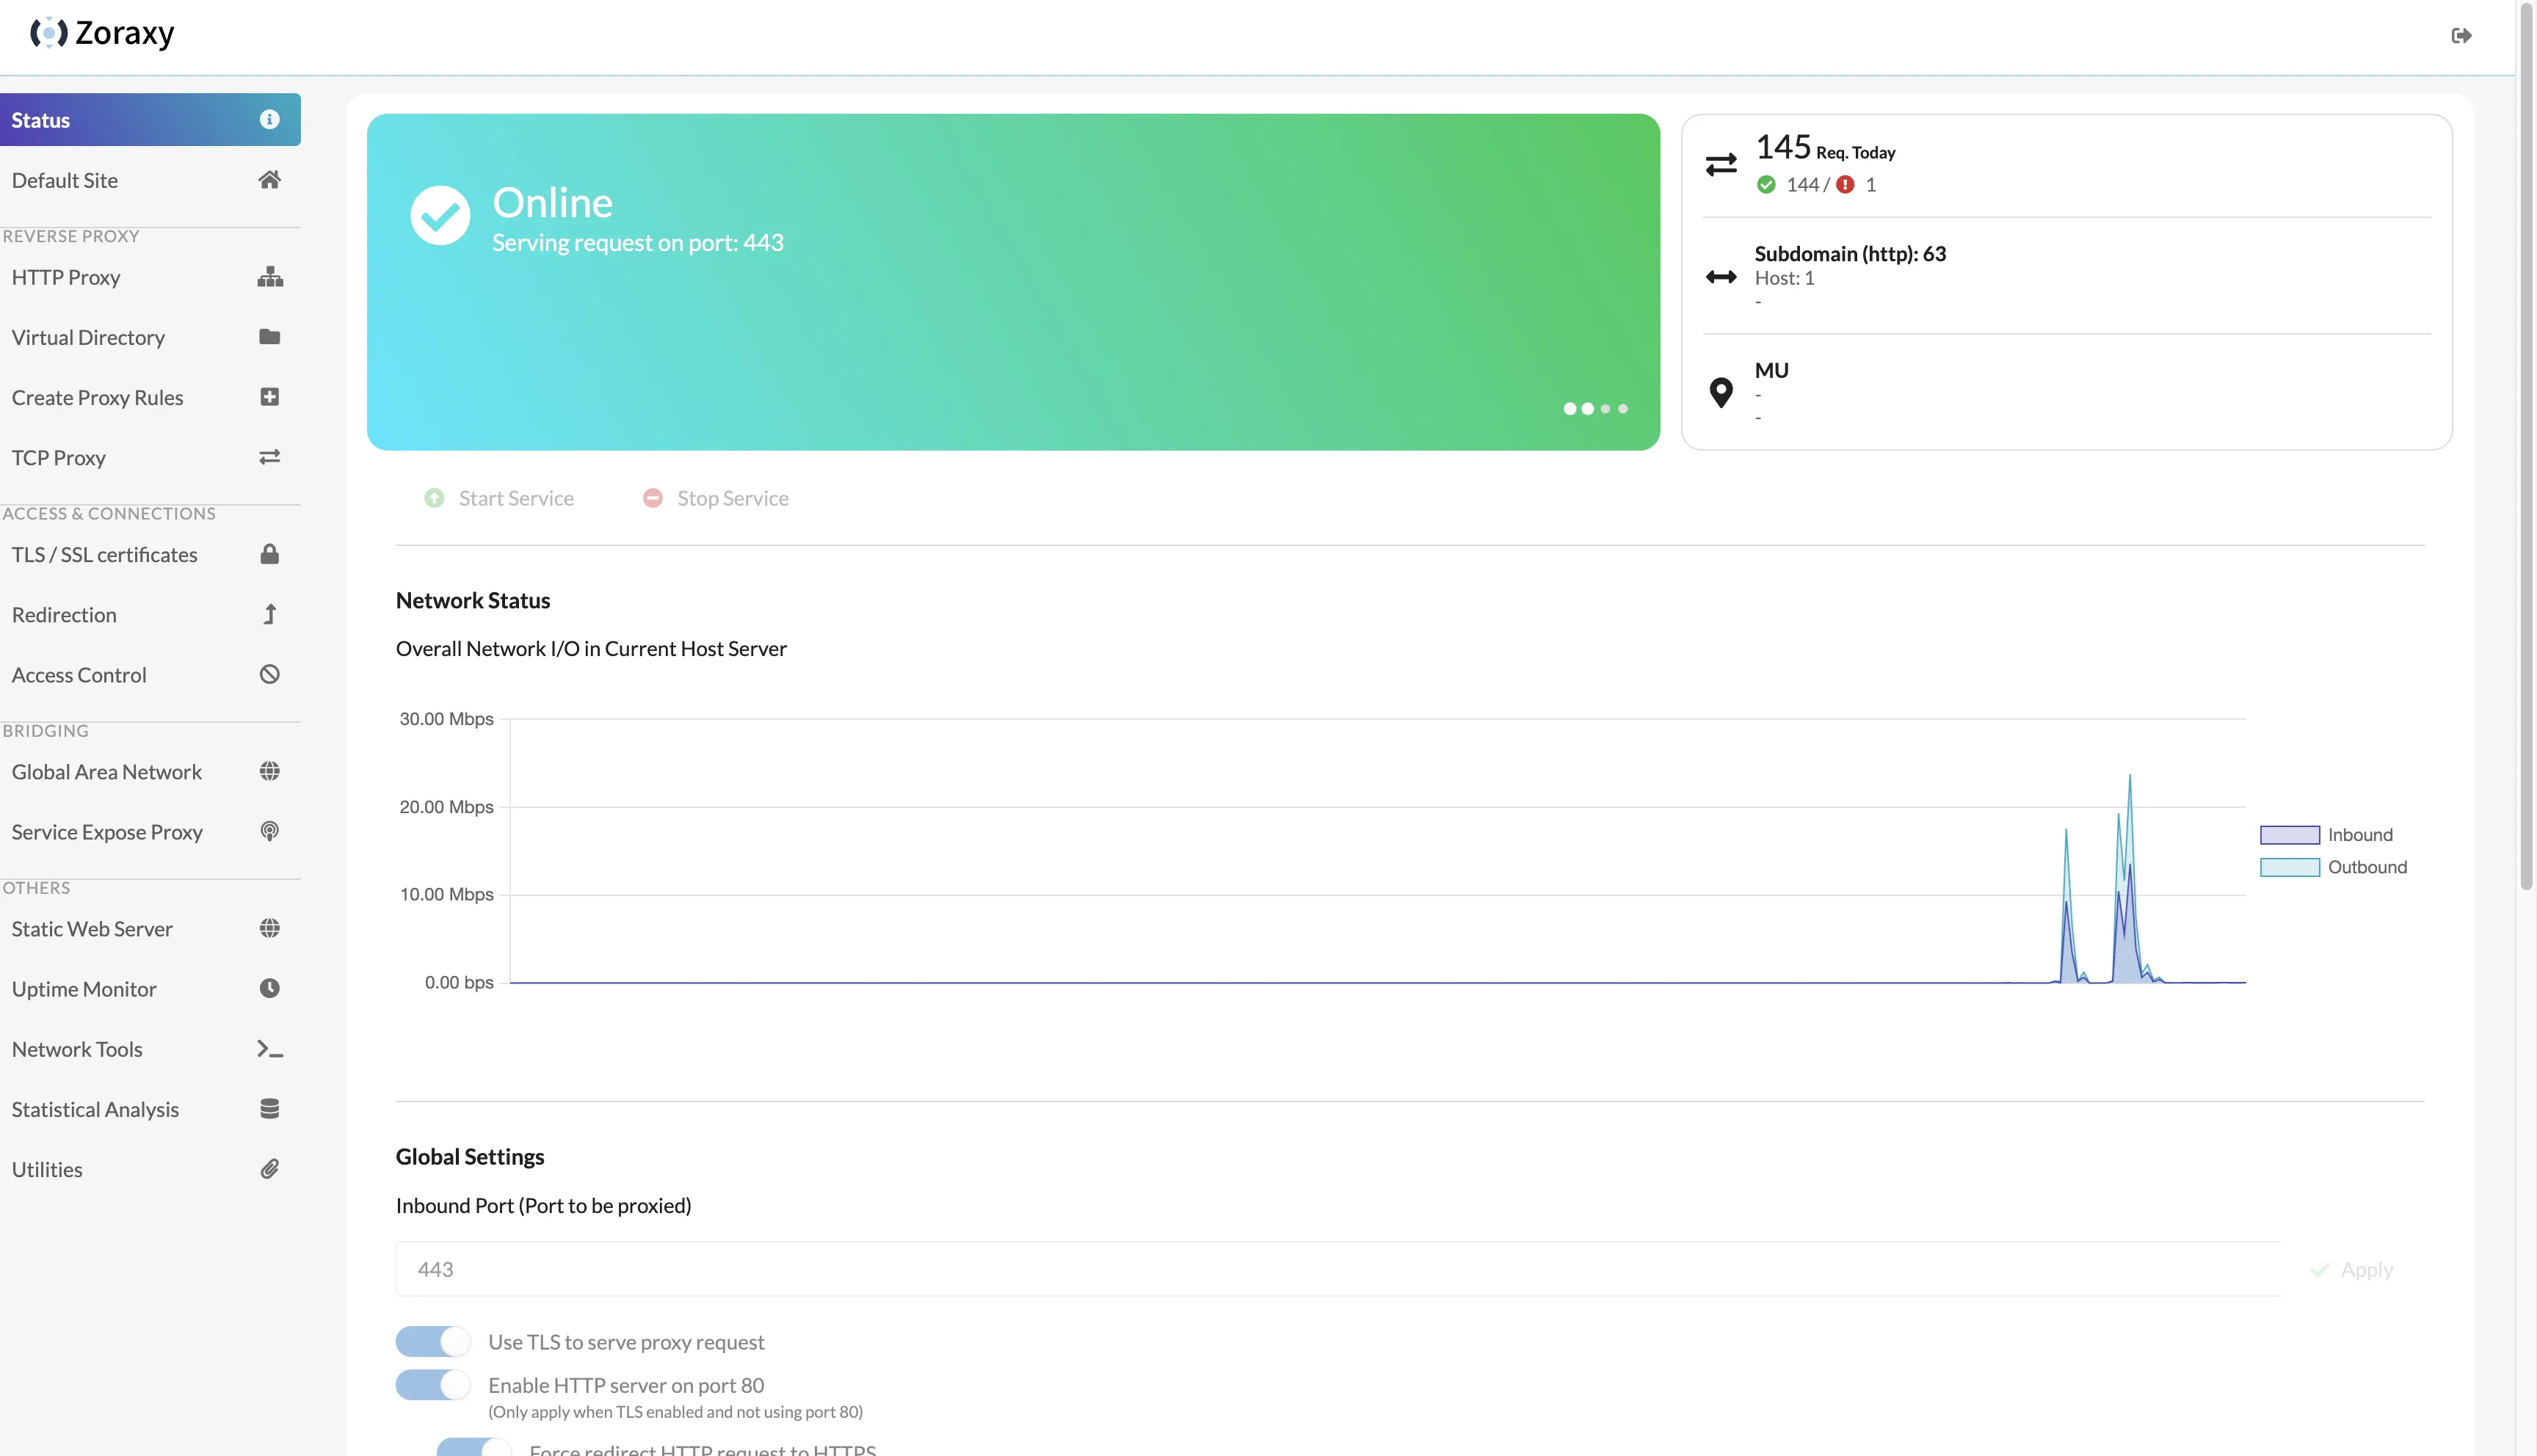Open the Utilities page
Screen dimensions: 2537x1456
[x=150, y=1169]
